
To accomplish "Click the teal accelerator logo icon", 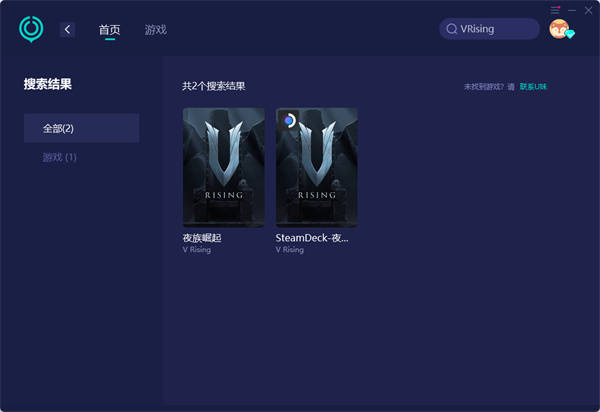I will [x=31, y=29].
